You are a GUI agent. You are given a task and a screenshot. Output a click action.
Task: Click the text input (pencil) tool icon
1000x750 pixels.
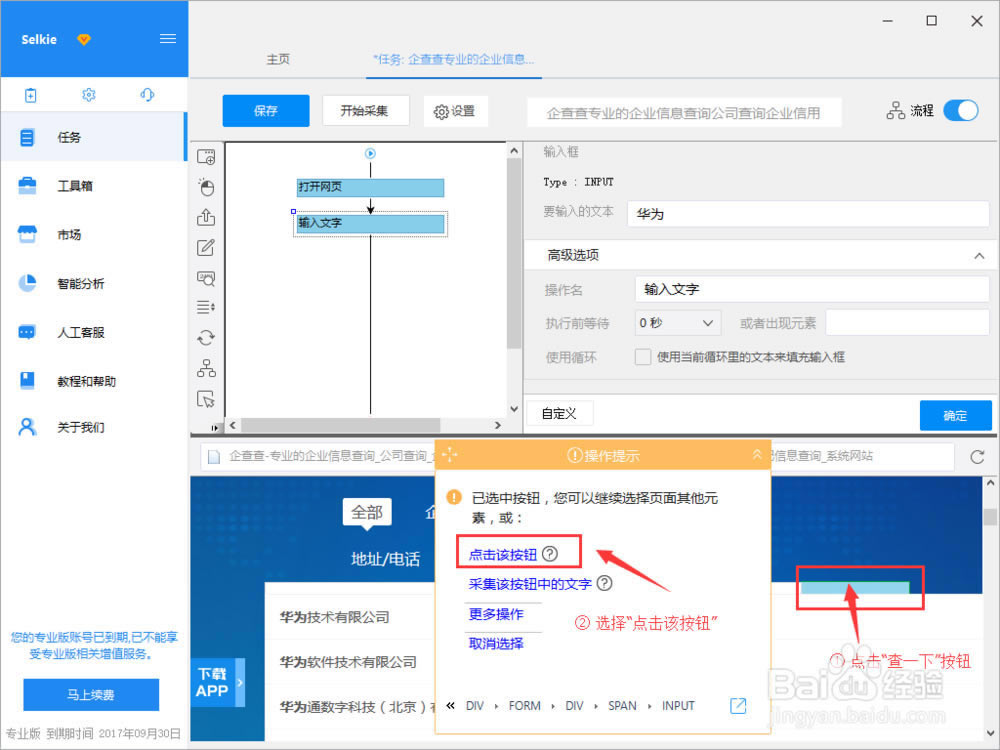[x=206, y=248]
